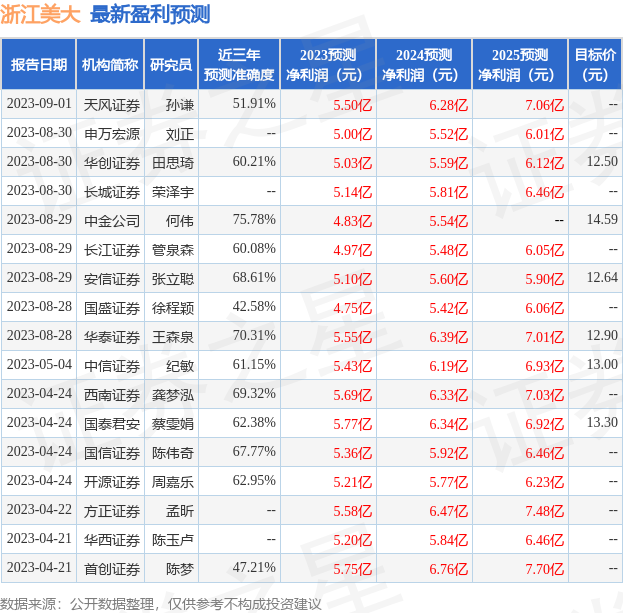Click 4.75亿 forecast value
Screen dimensions: 623x613
point(352,308)
